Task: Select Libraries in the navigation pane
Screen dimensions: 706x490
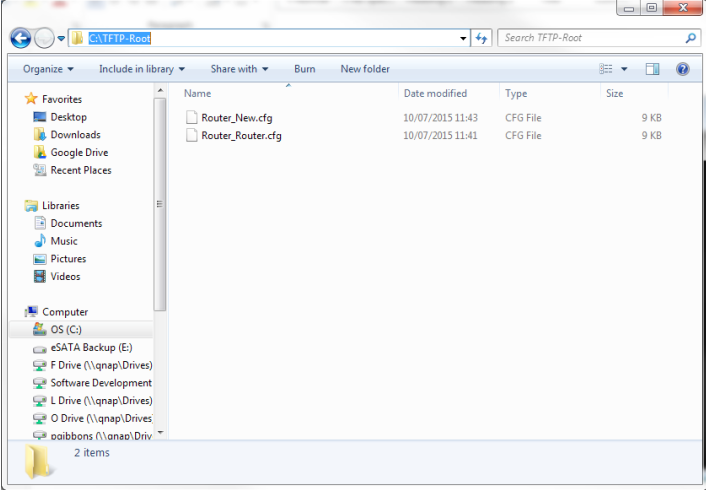Action: point(61,205)
